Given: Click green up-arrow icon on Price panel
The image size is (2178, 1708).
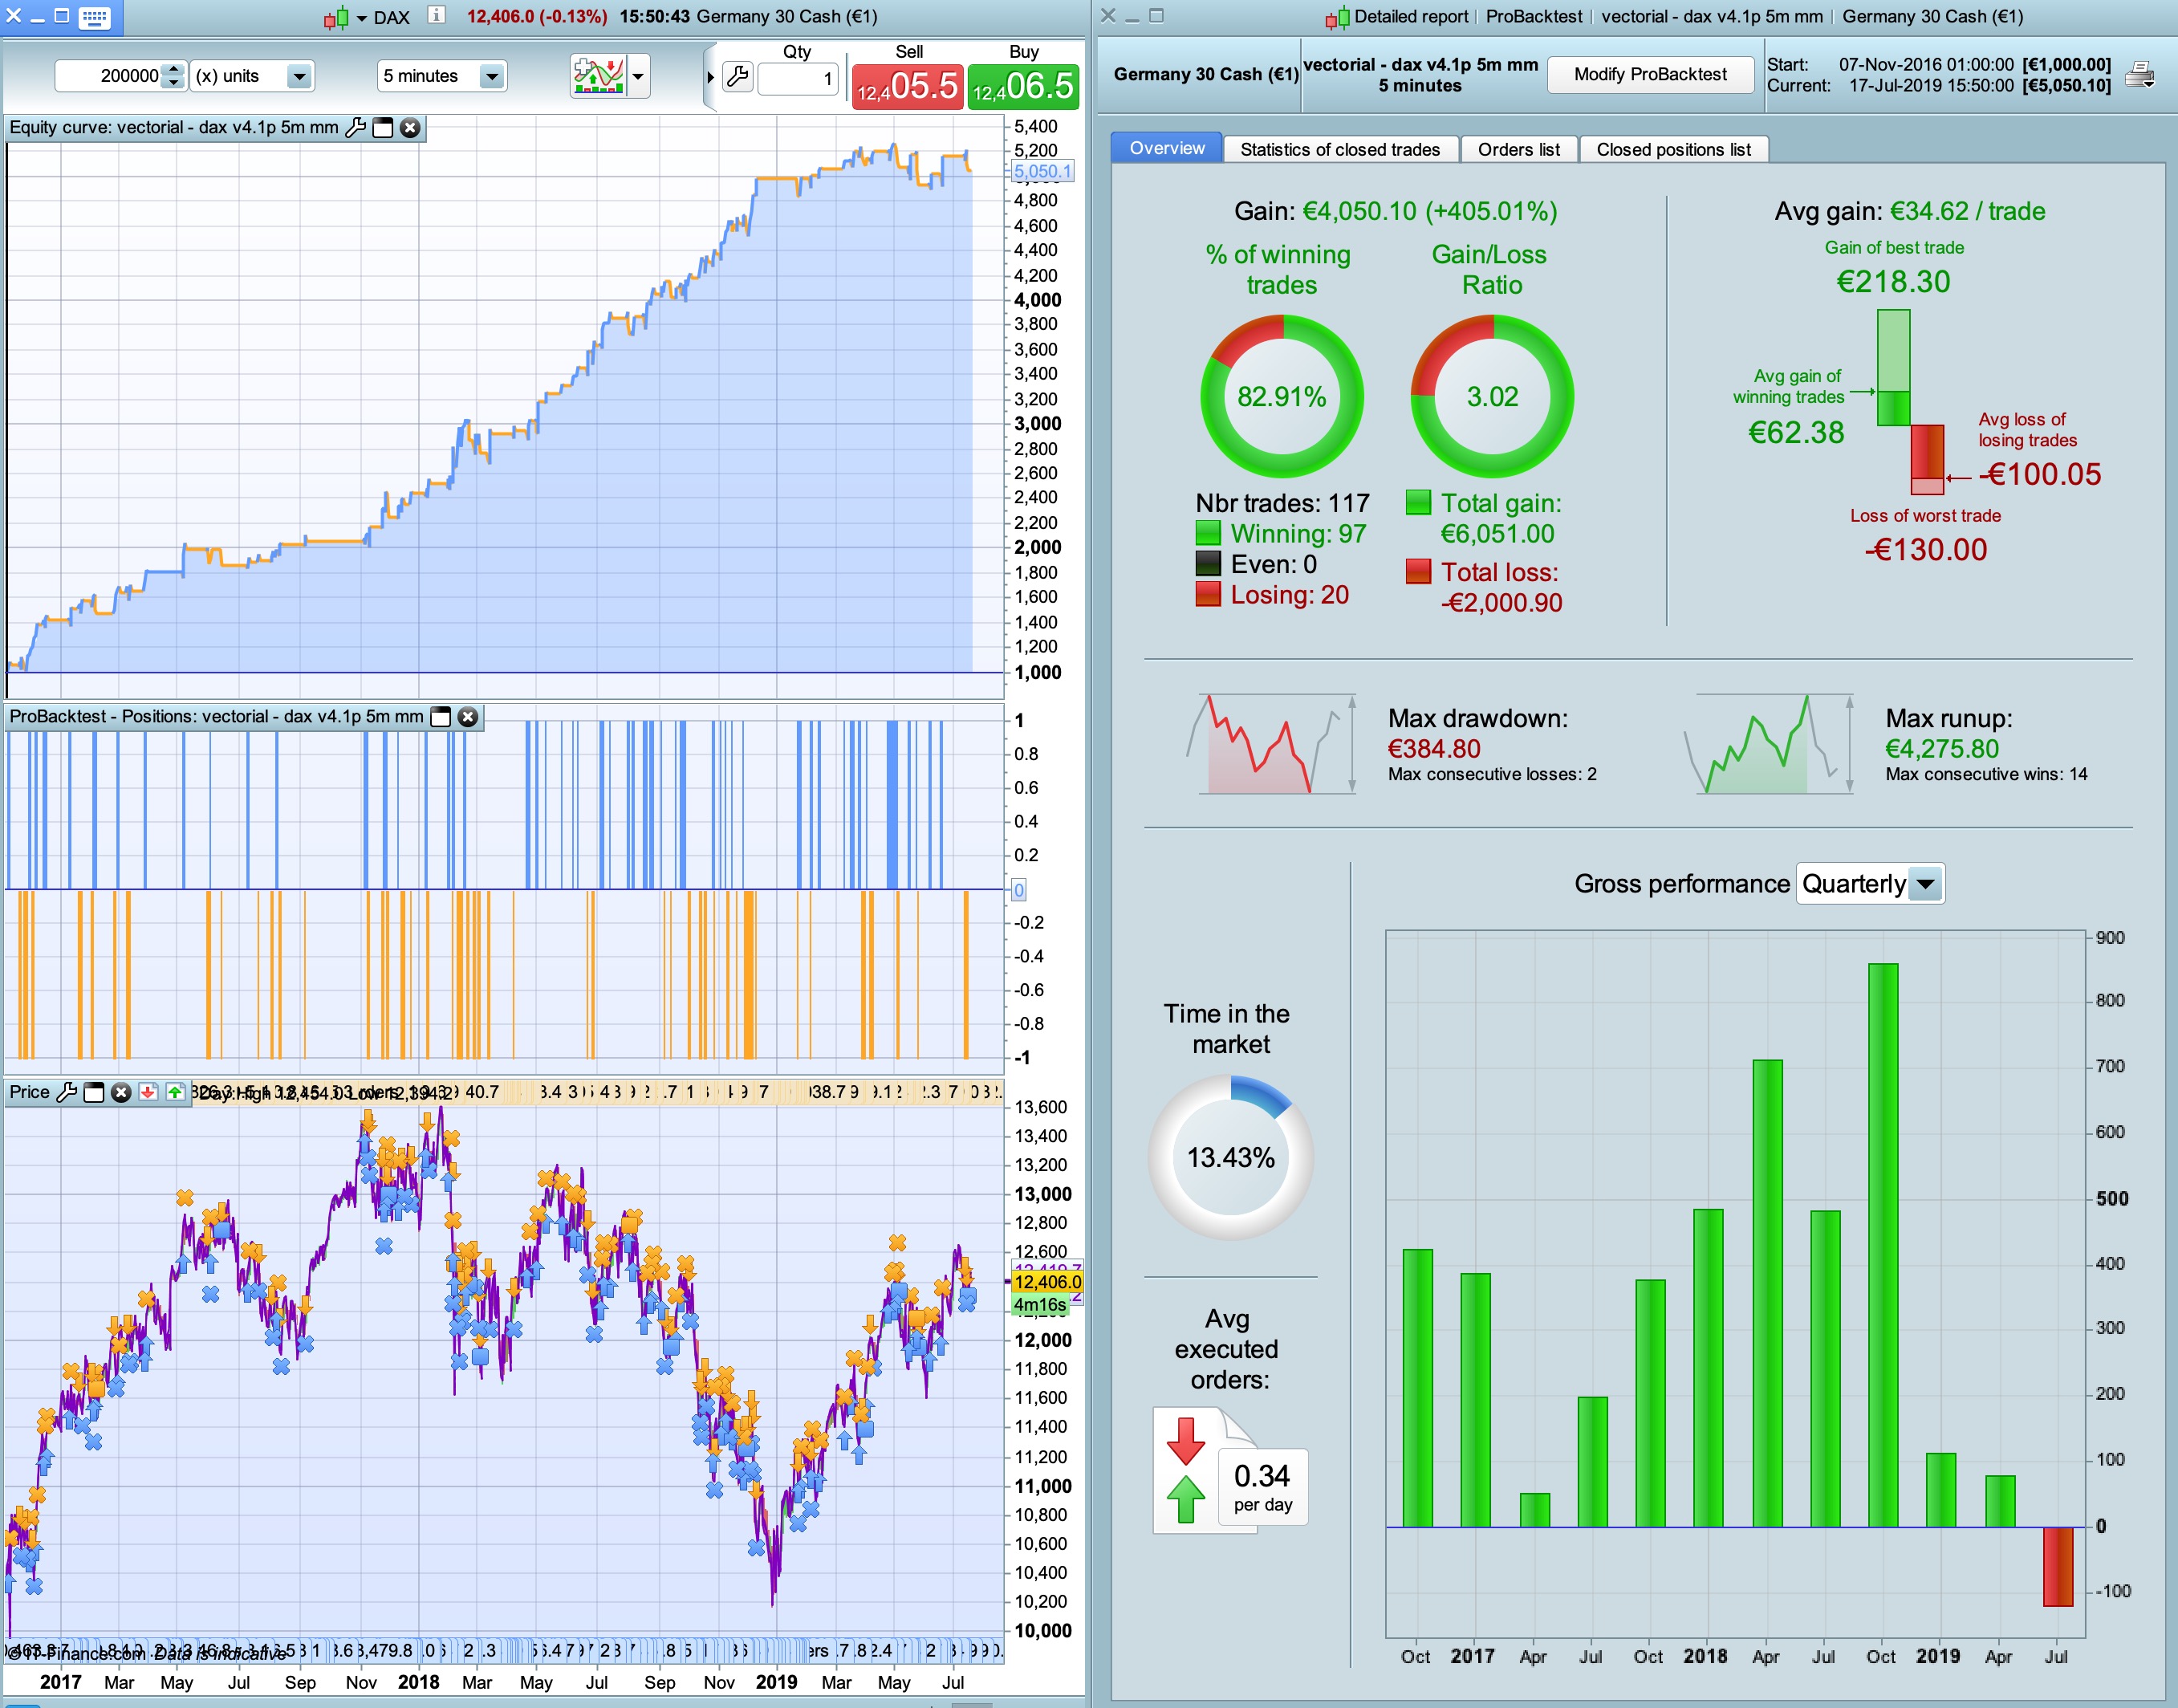Looking at the screenshot, I should [175, 1092].
